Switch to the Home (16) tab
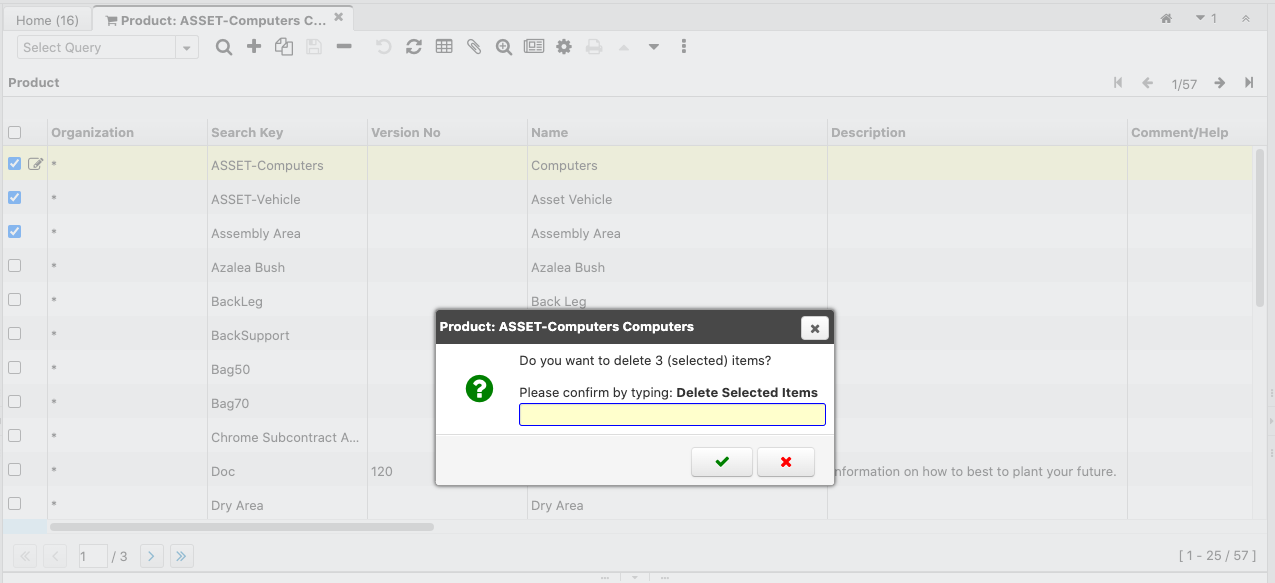Viewport: 1275px width, 583px height. coord(47,20)
